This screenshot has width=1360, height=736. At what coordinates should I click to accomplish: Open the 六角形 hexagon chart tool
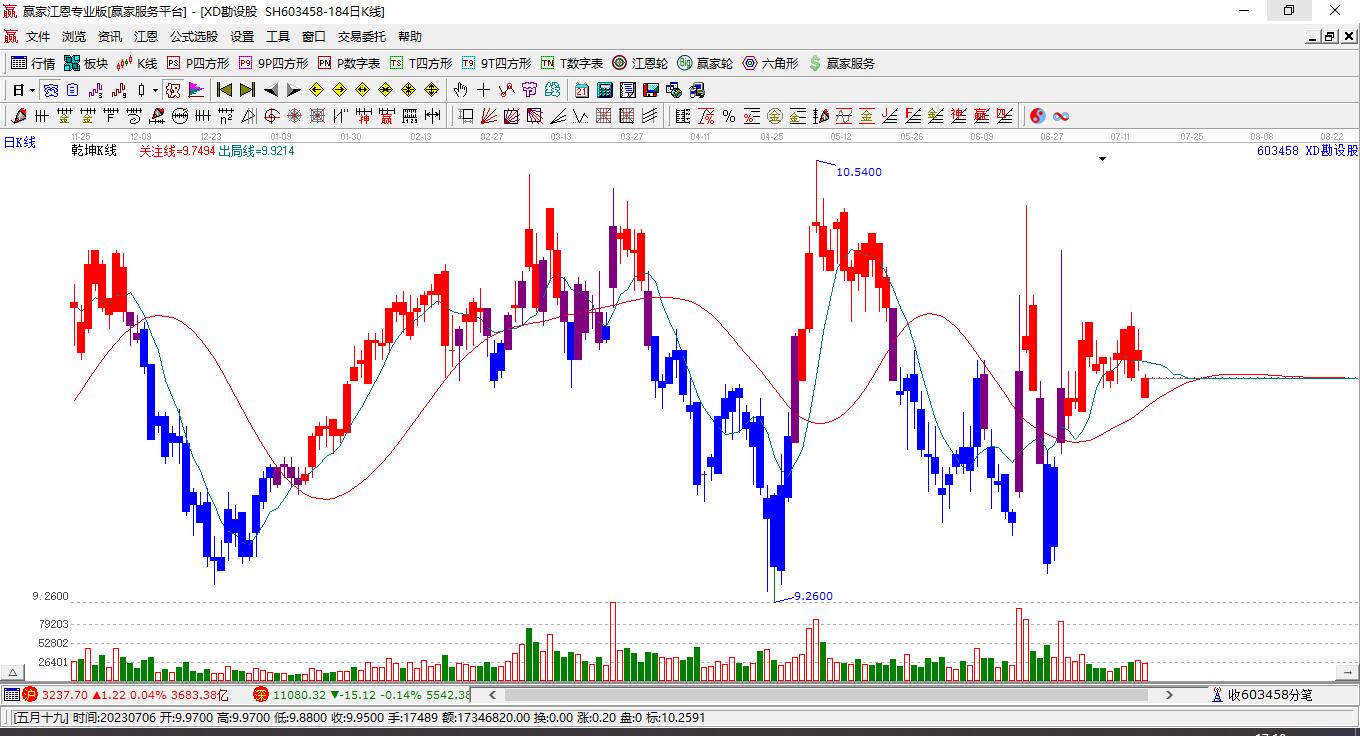click(770, 63)
